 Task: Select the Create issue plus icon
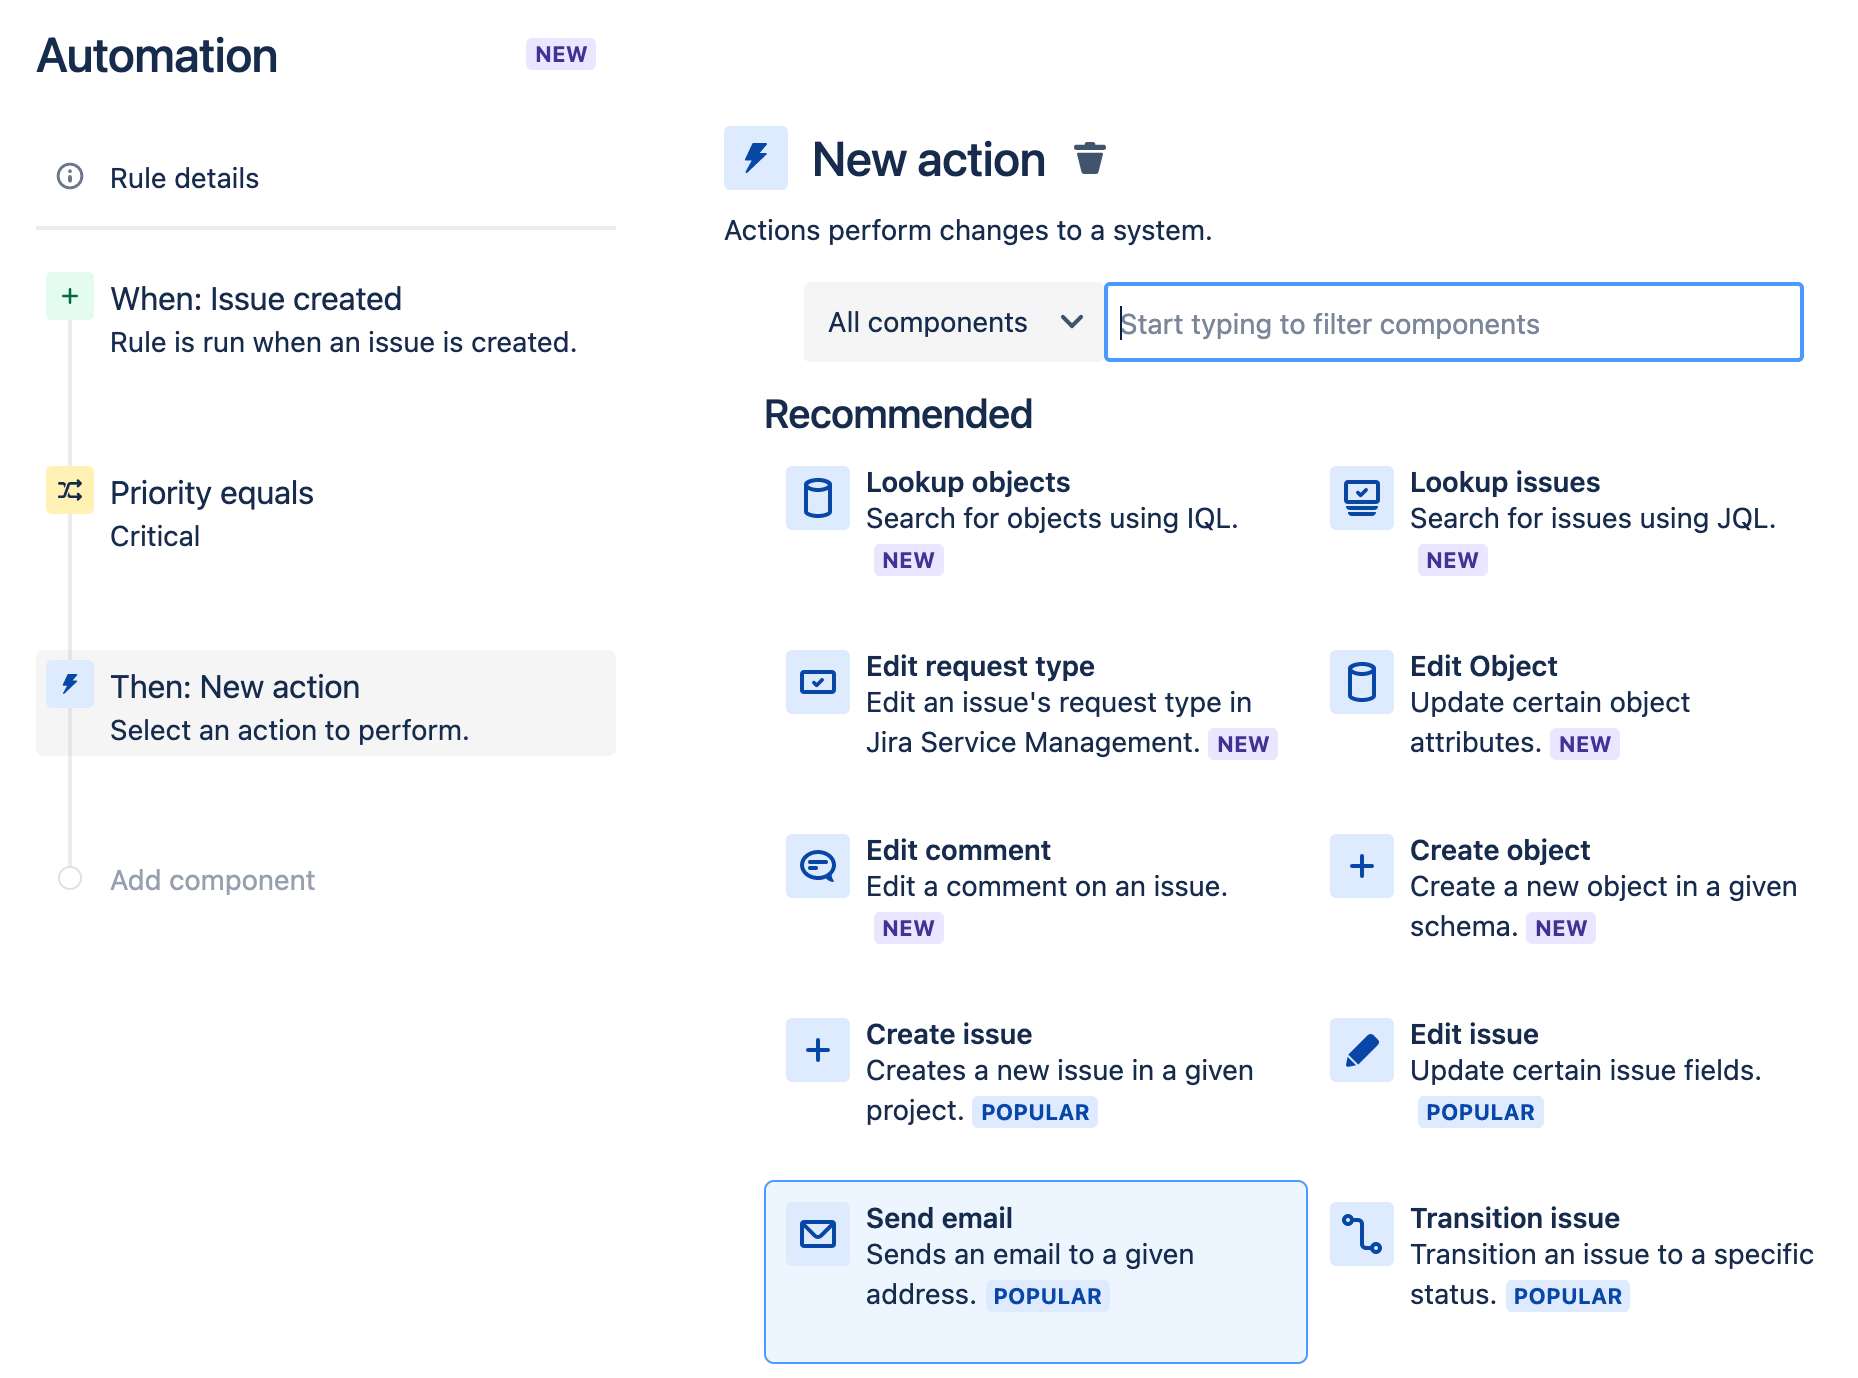click(818, 1050)
